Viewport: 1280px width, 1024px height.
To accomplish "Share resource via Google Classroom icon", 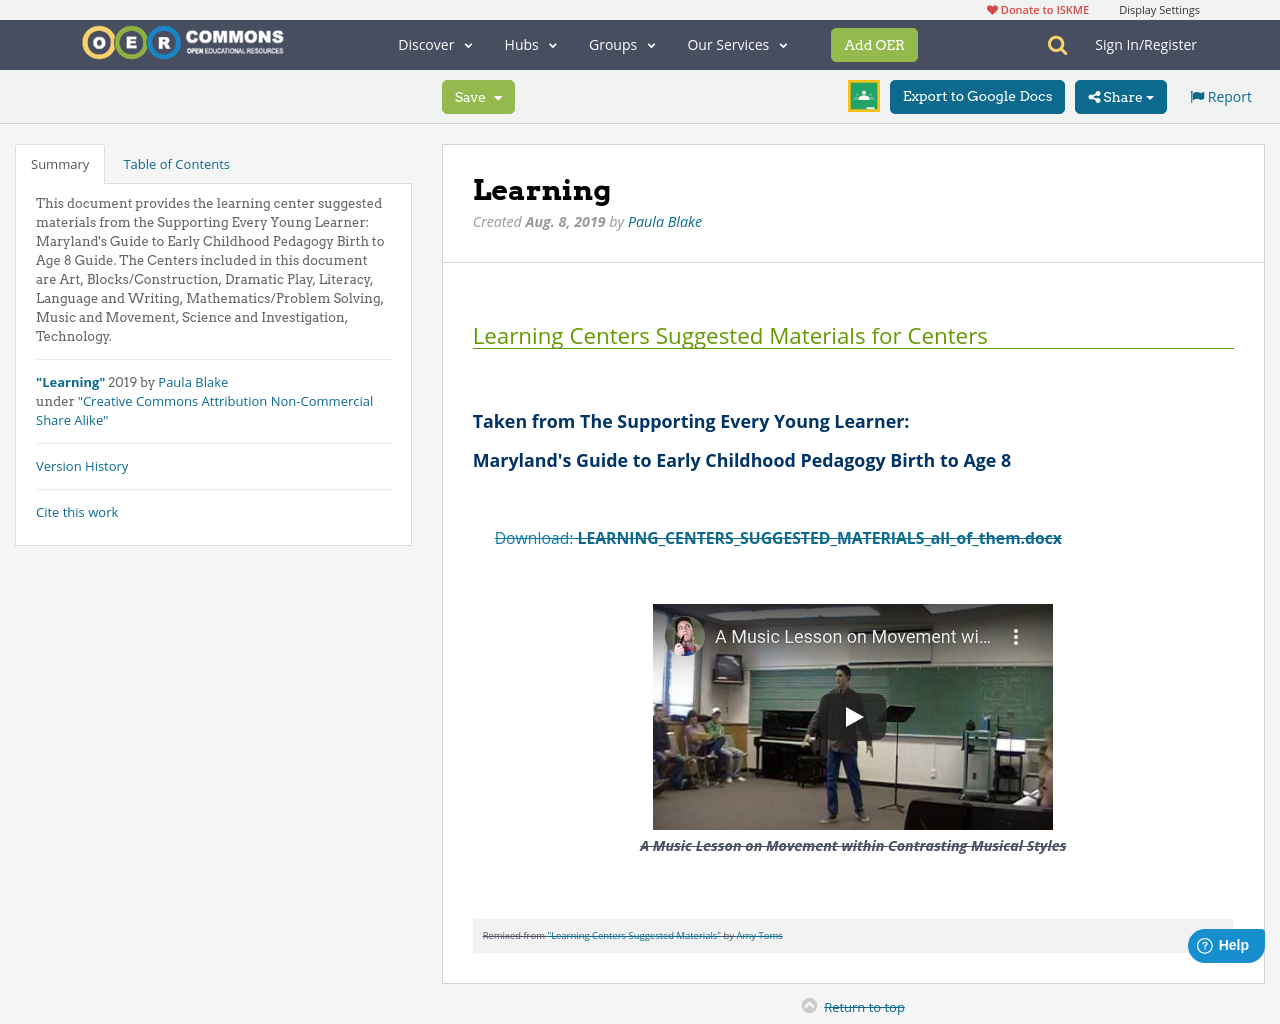I will point(863,96).
